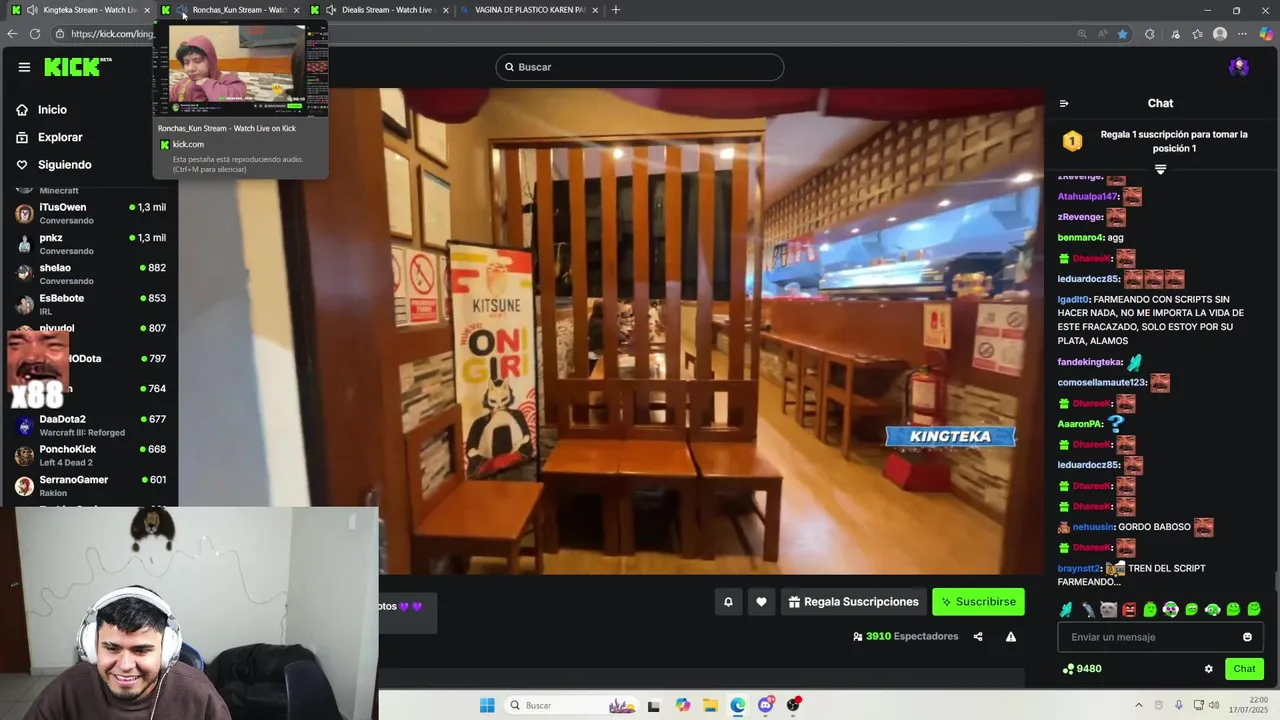Open the Kick hamburger menu
Image resolution: width=1280 pixels, height=720 pixels.
tap(24, 67)
